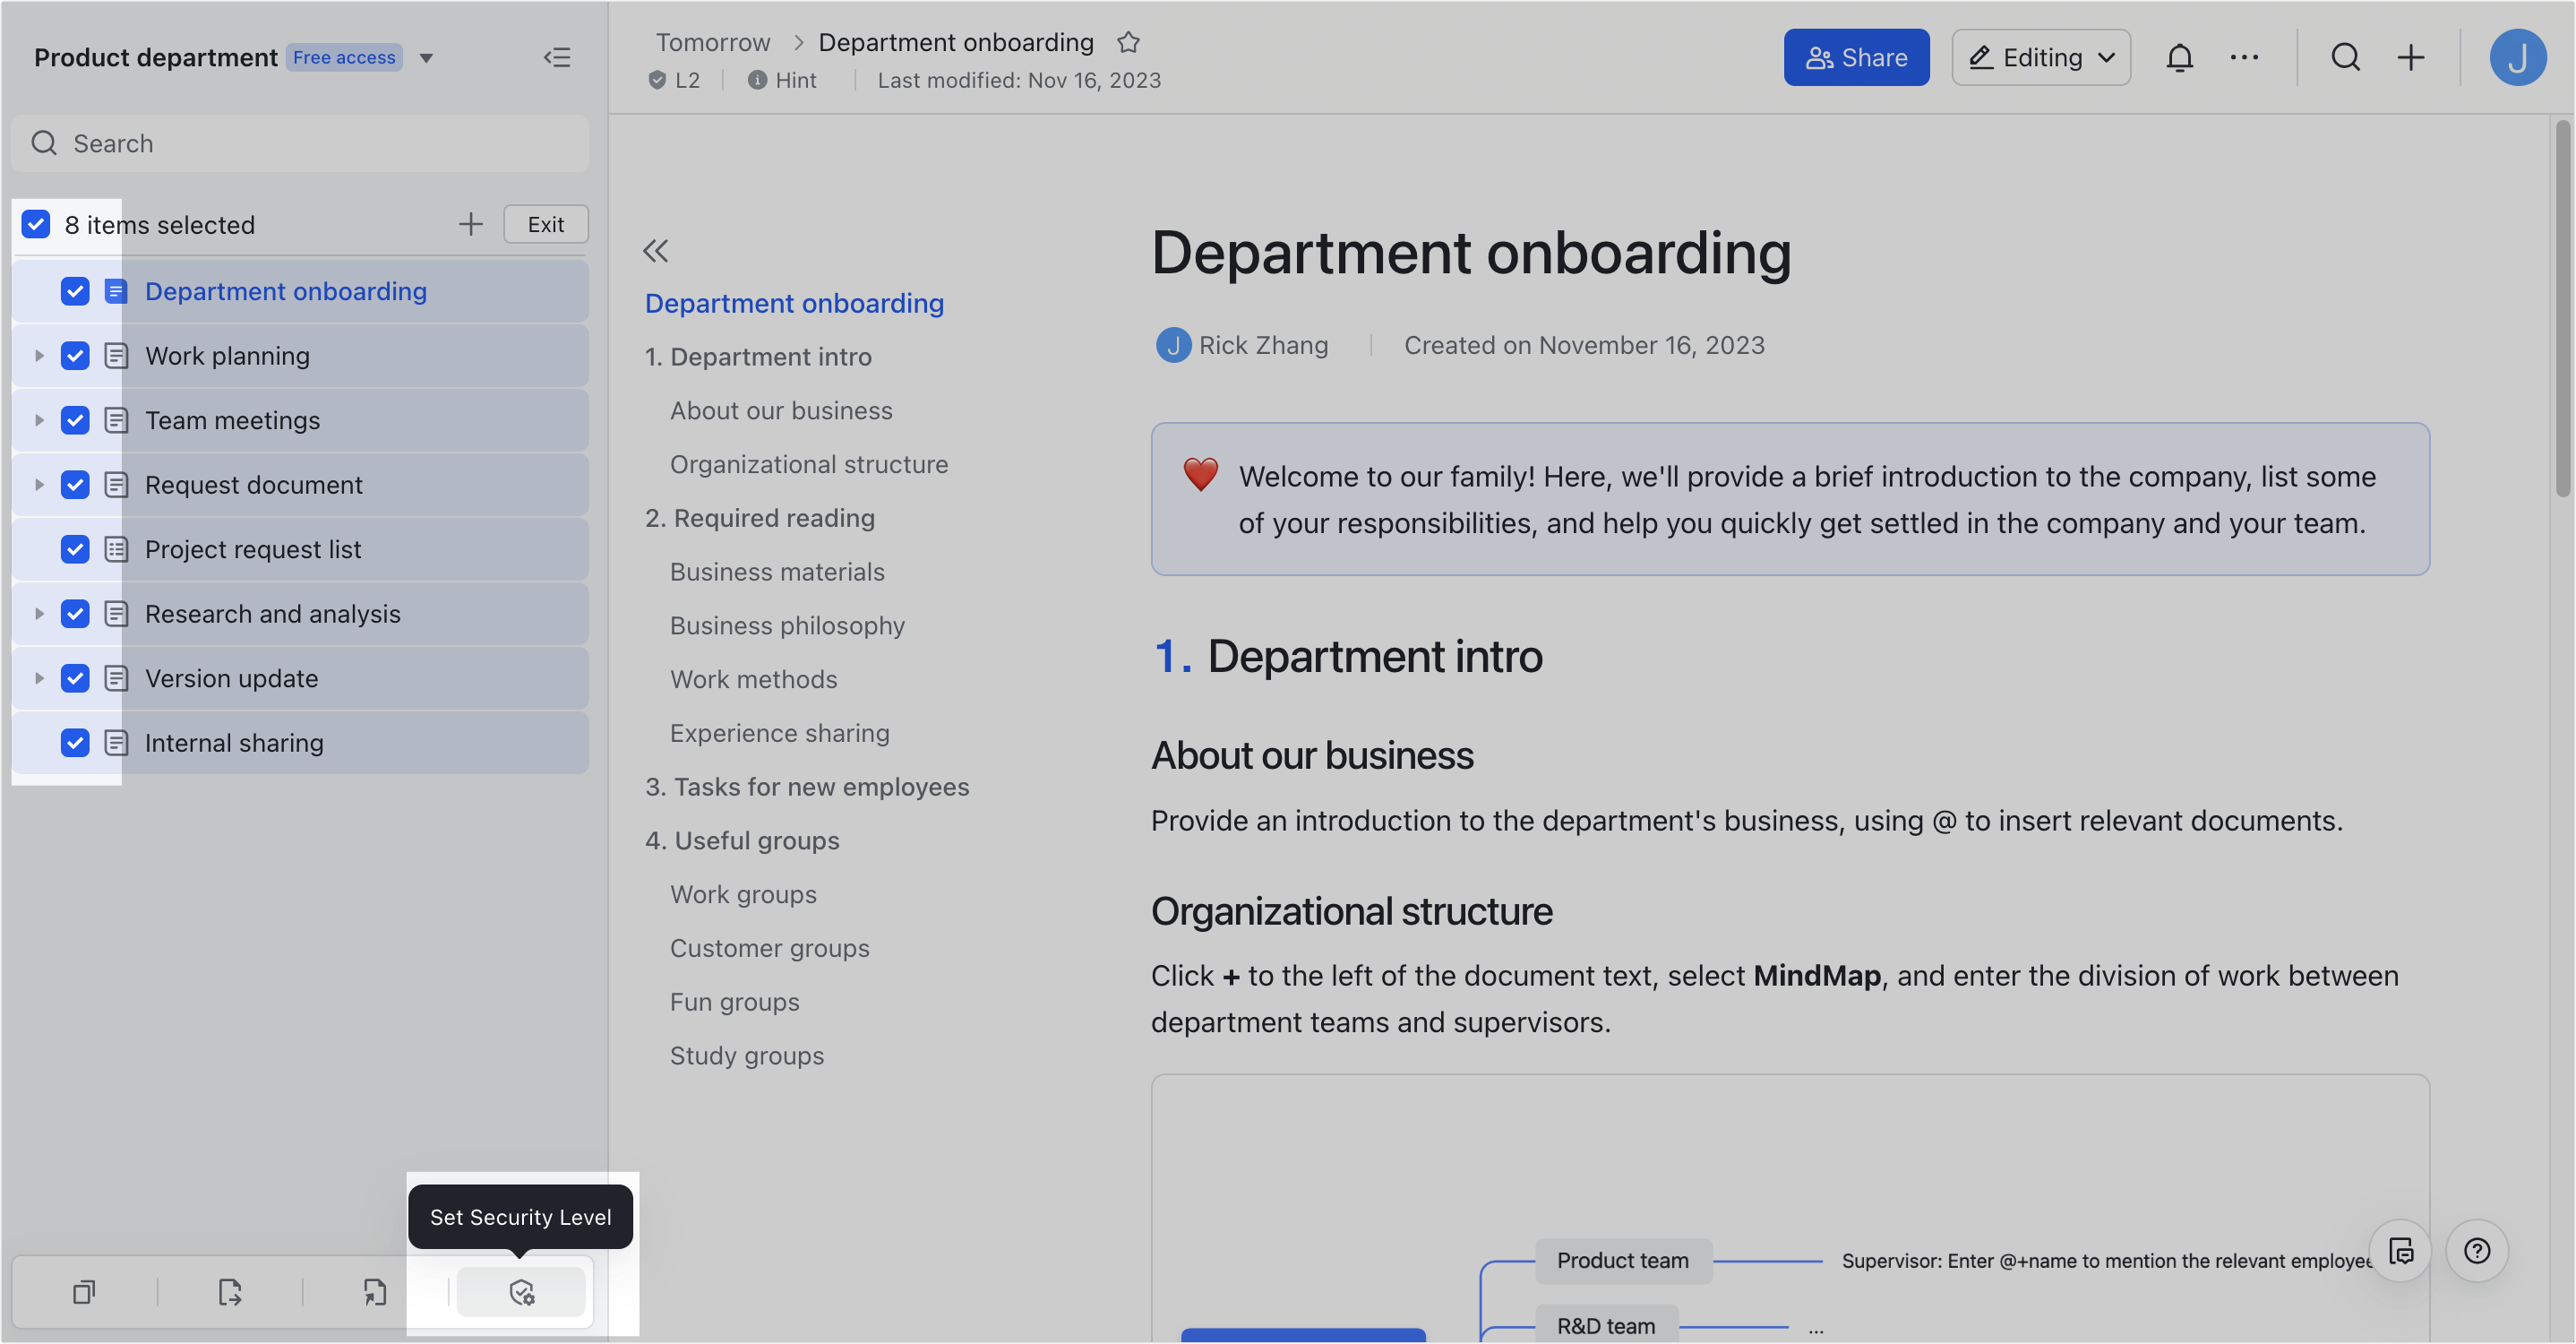Jump to Tomorrow in the breadcrumb

click(x=712, y=42)
